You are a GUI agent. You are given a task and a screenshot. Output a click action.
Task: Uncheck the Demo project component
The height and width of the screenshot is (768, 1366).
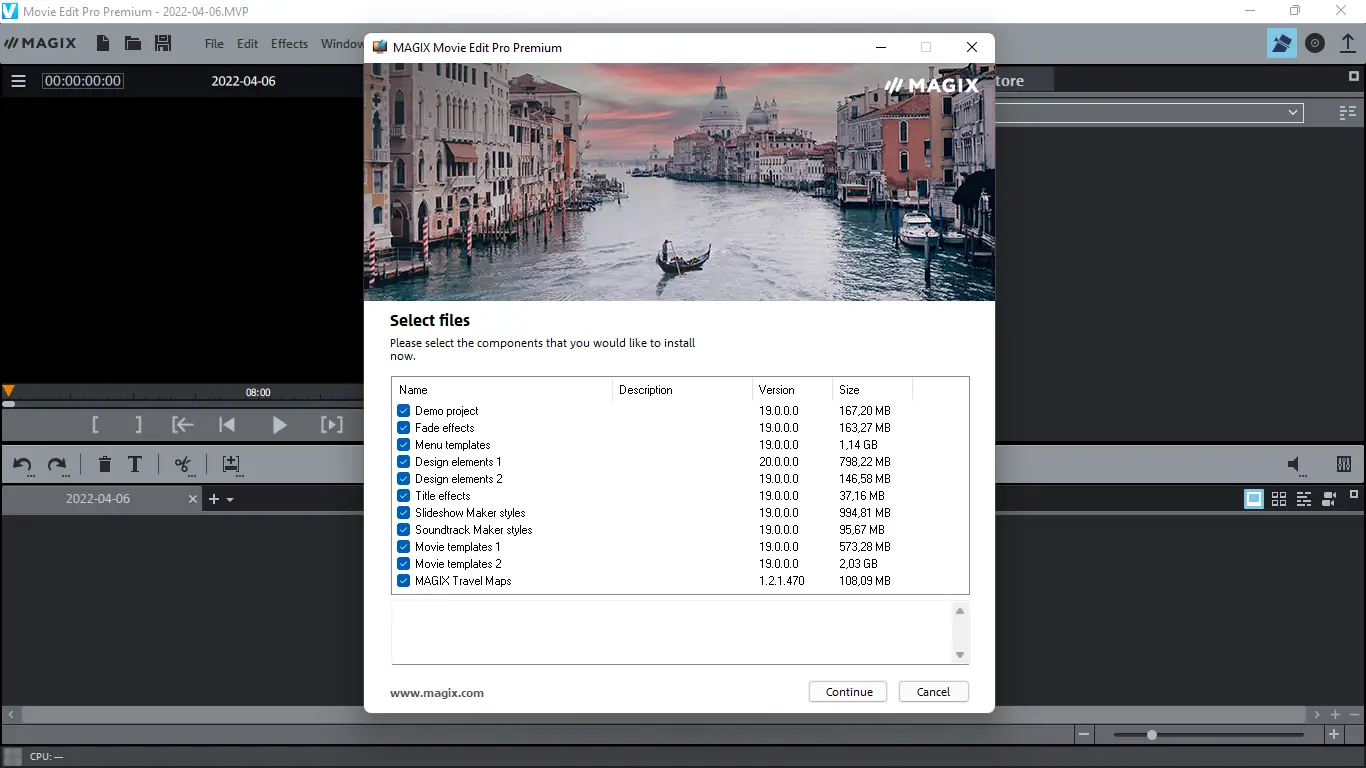403,410
